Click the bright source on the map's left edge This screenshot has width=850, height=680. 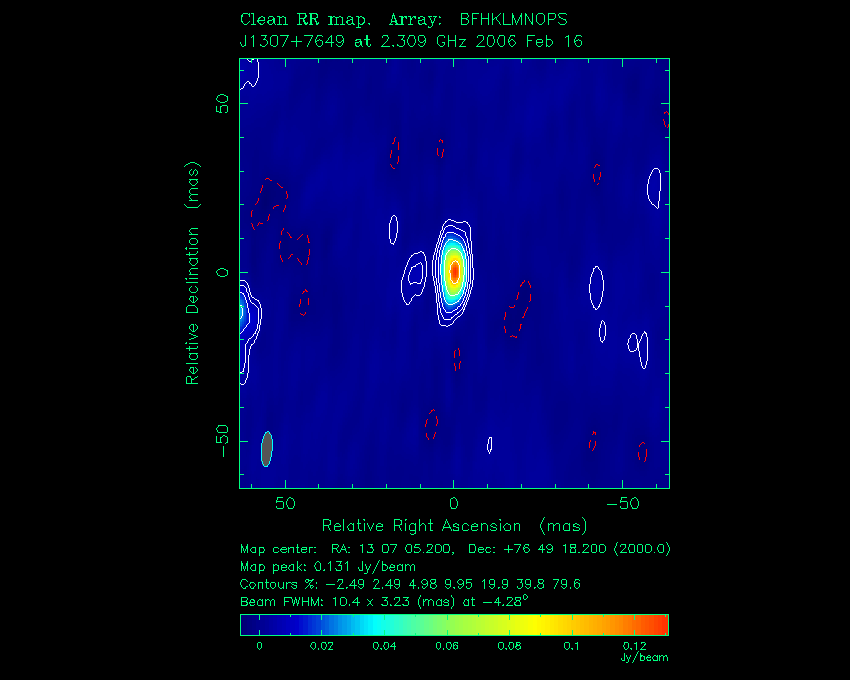pos(243,312)
